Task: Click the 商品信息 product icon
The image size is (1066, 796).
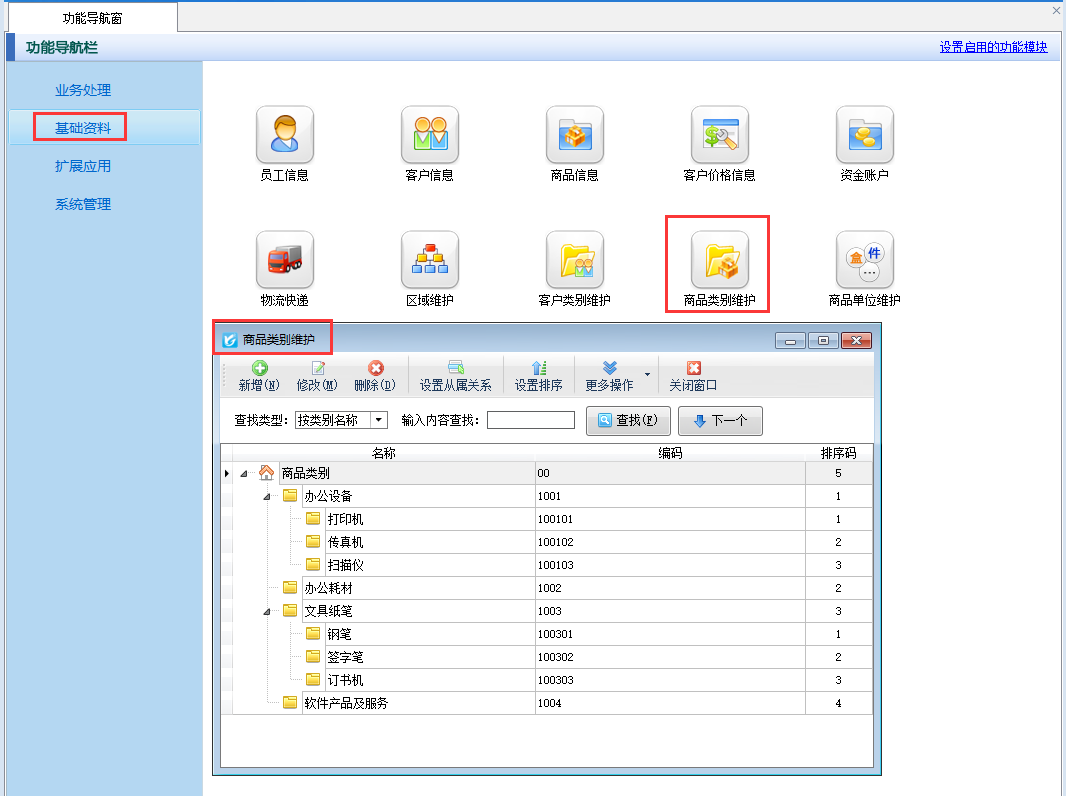Action: pyautogui.click(x=575, y=135)
